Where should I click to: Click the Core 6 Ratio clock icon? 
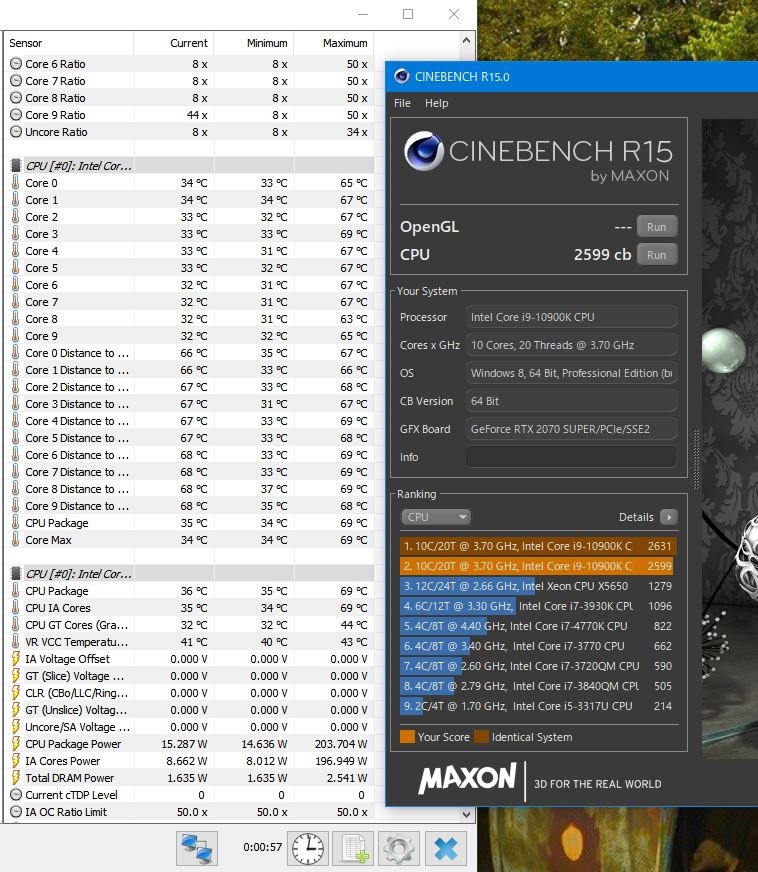tap(16, 64)
